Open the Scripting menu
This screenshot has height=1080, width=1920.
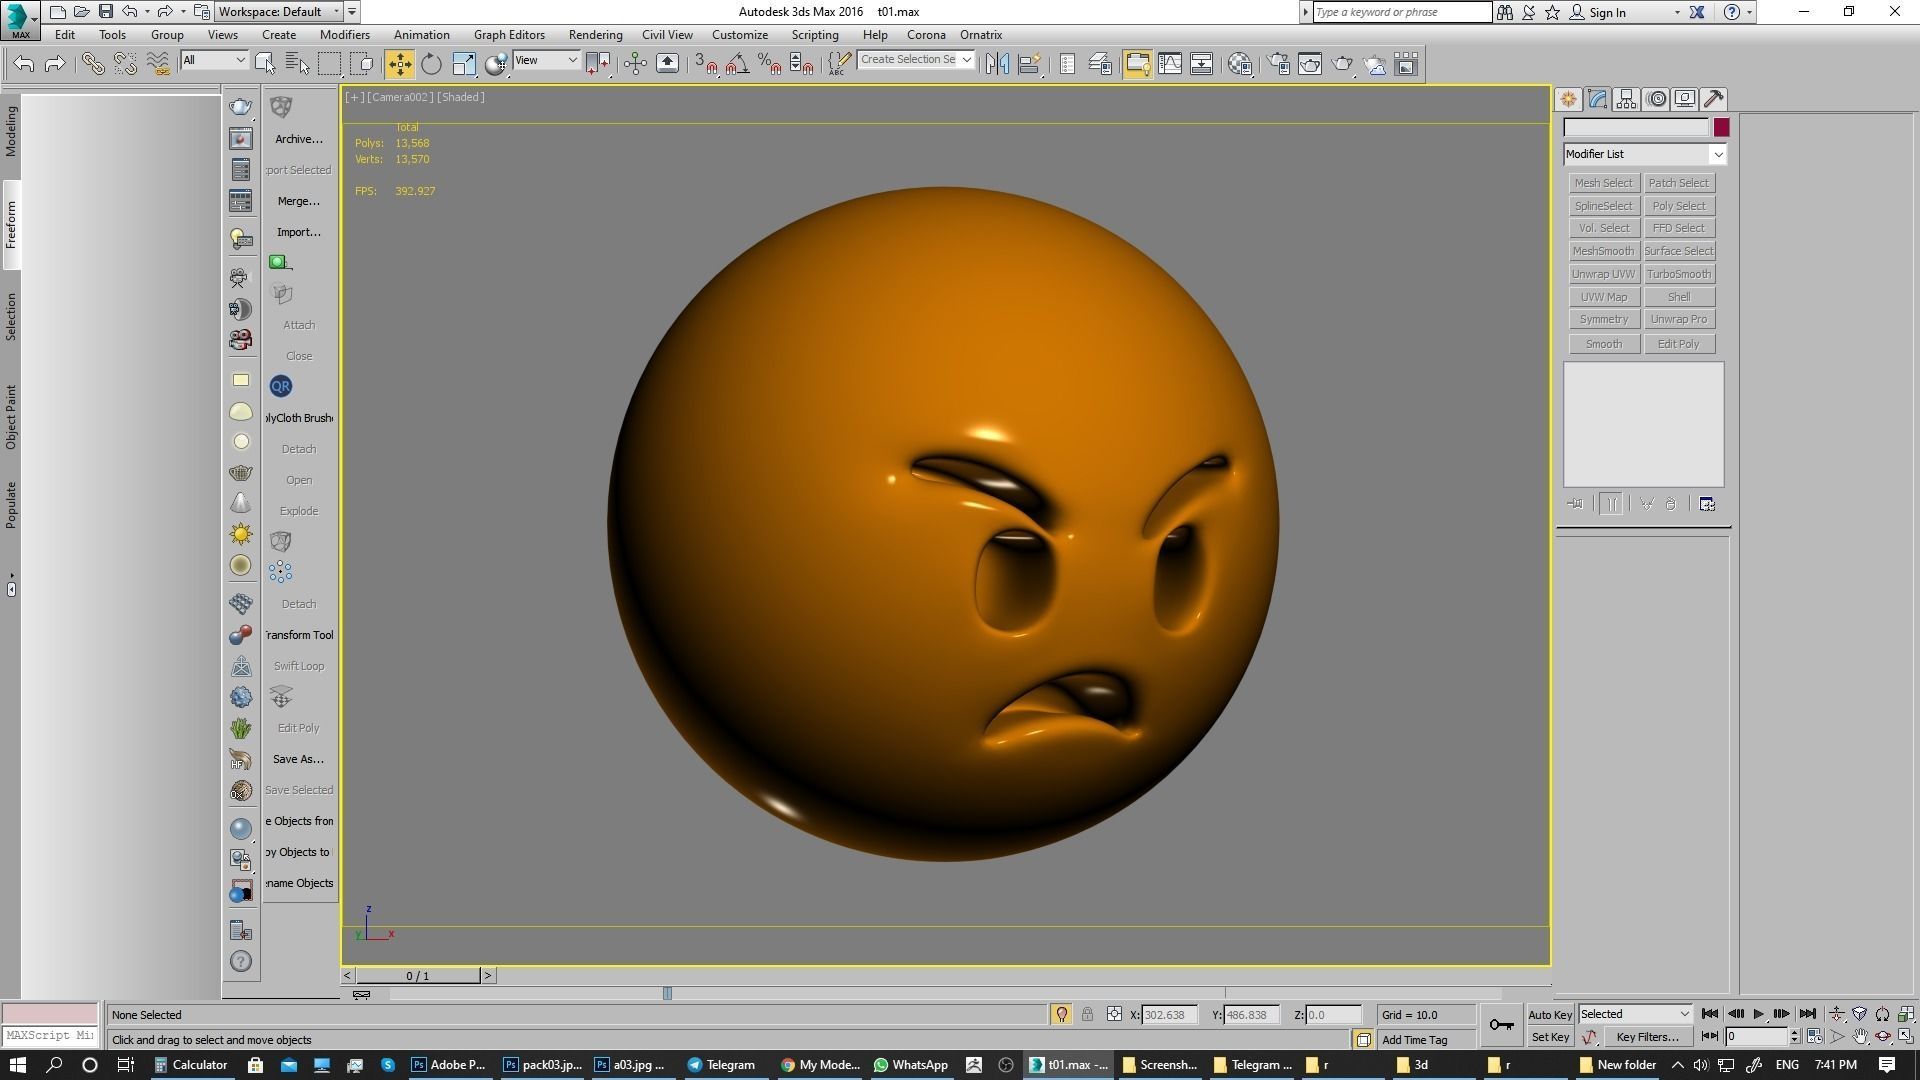815,35
